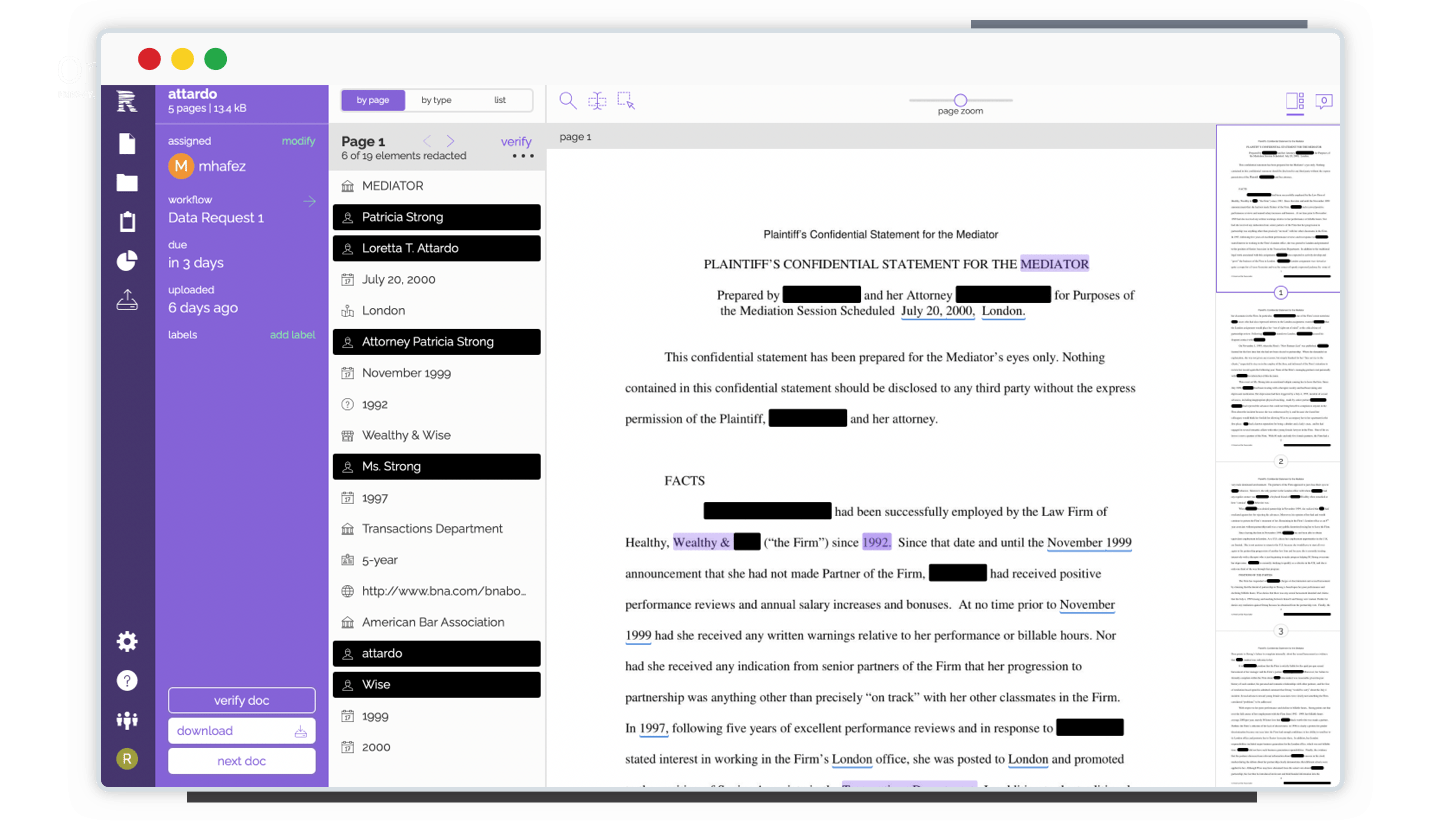Viewport: 1440px width, 823px height.
Task: Click highlighted MEDIATOR in document title
Action: (1055, 264)
